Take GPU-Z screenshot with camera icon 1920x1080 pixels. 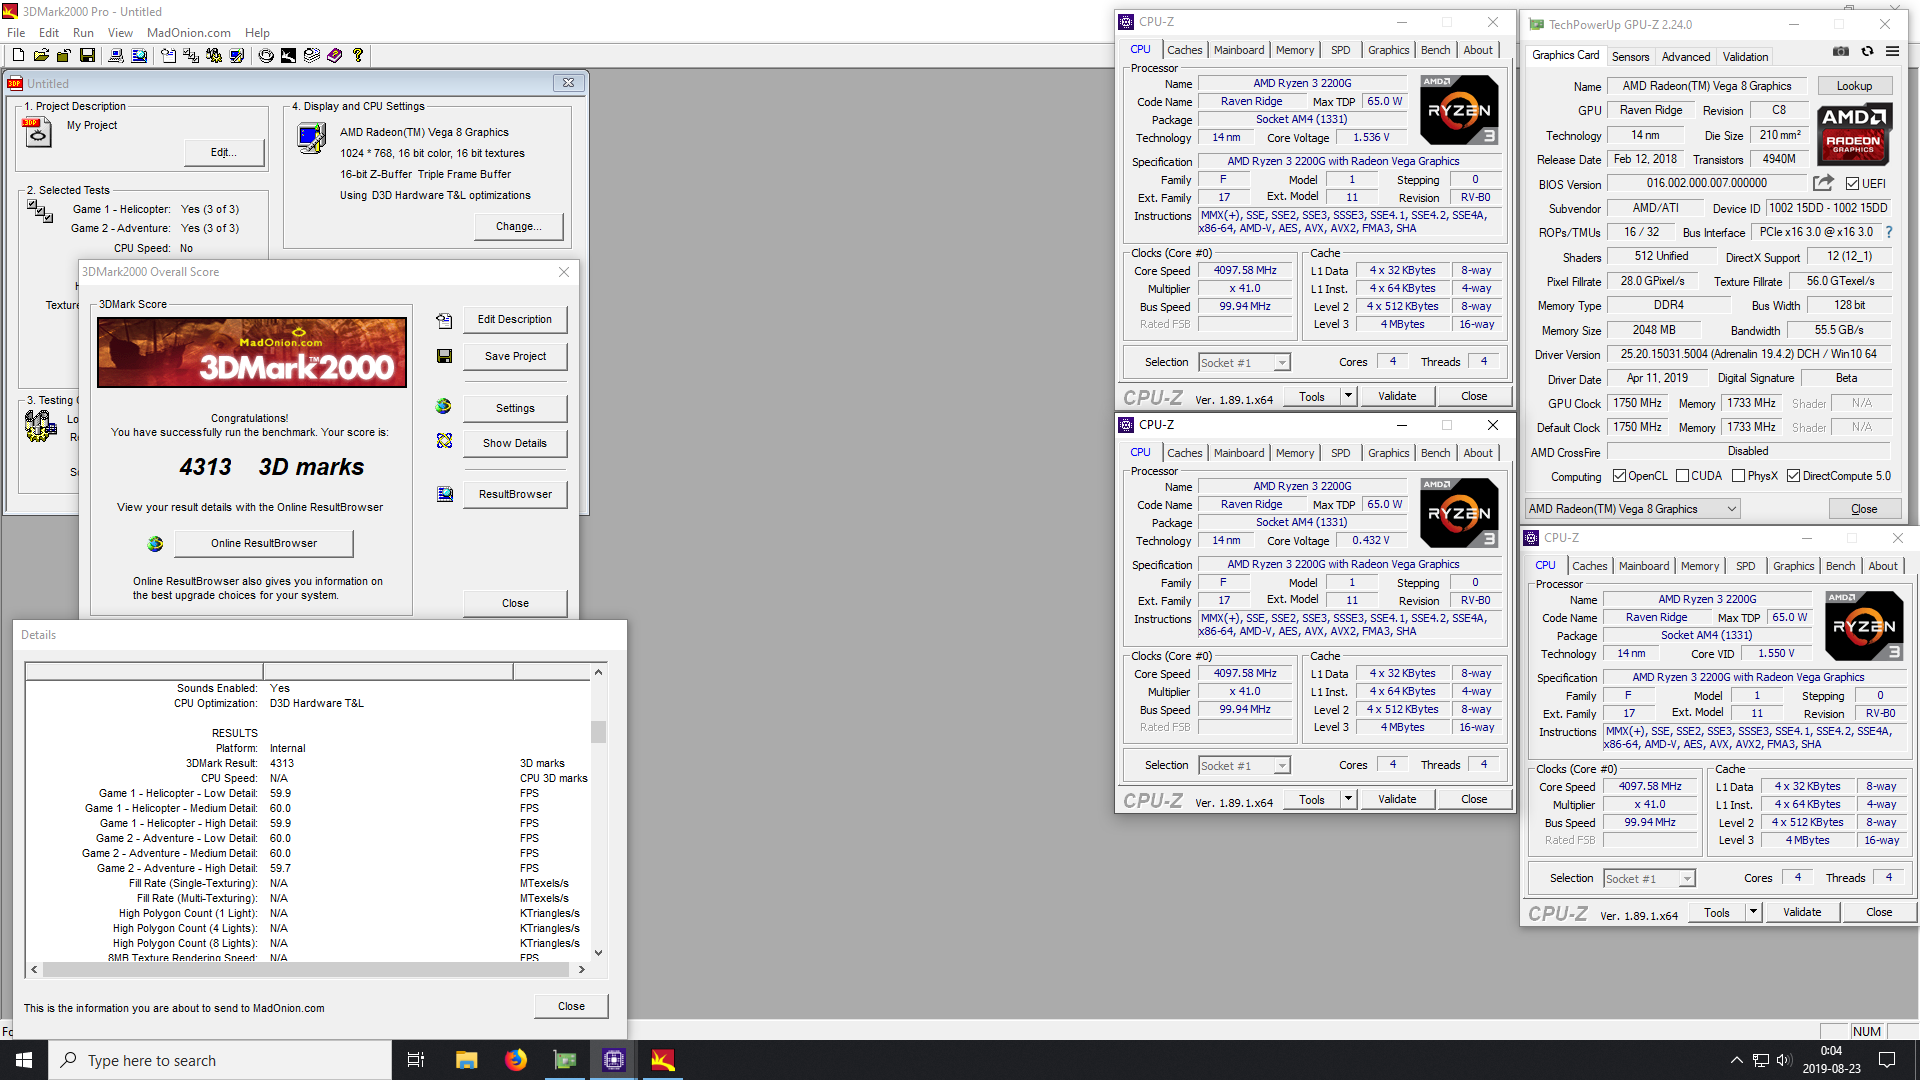pyautogui.click(x=1840, y=51)
